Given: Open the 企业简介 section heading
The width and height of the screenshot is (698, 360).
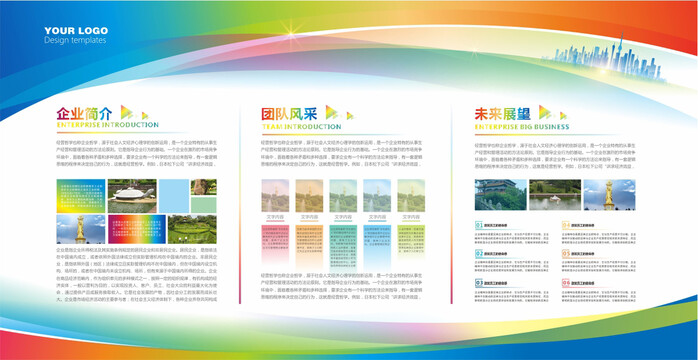Looking at the screenshot, I should click(x=85, y=113).
